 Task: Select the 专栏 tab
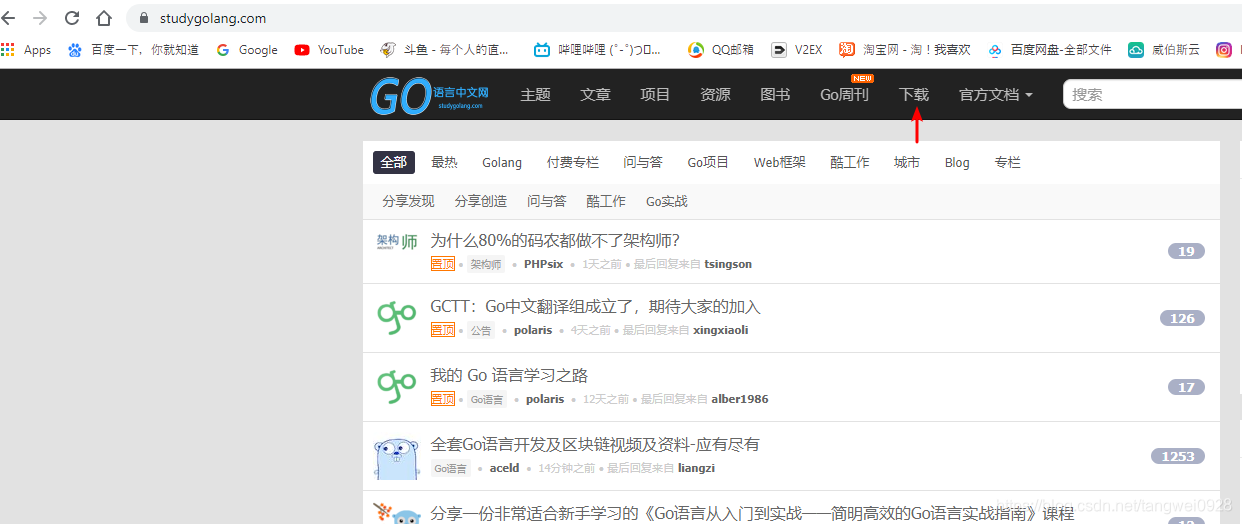pos(1008,162)
